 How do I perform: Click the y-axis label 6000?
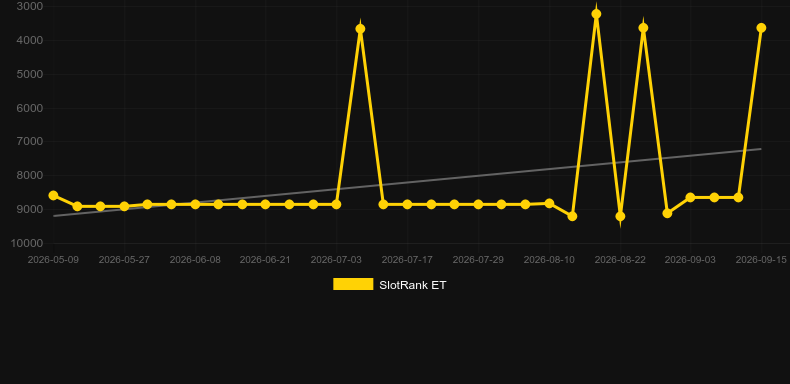coord(30,108)
